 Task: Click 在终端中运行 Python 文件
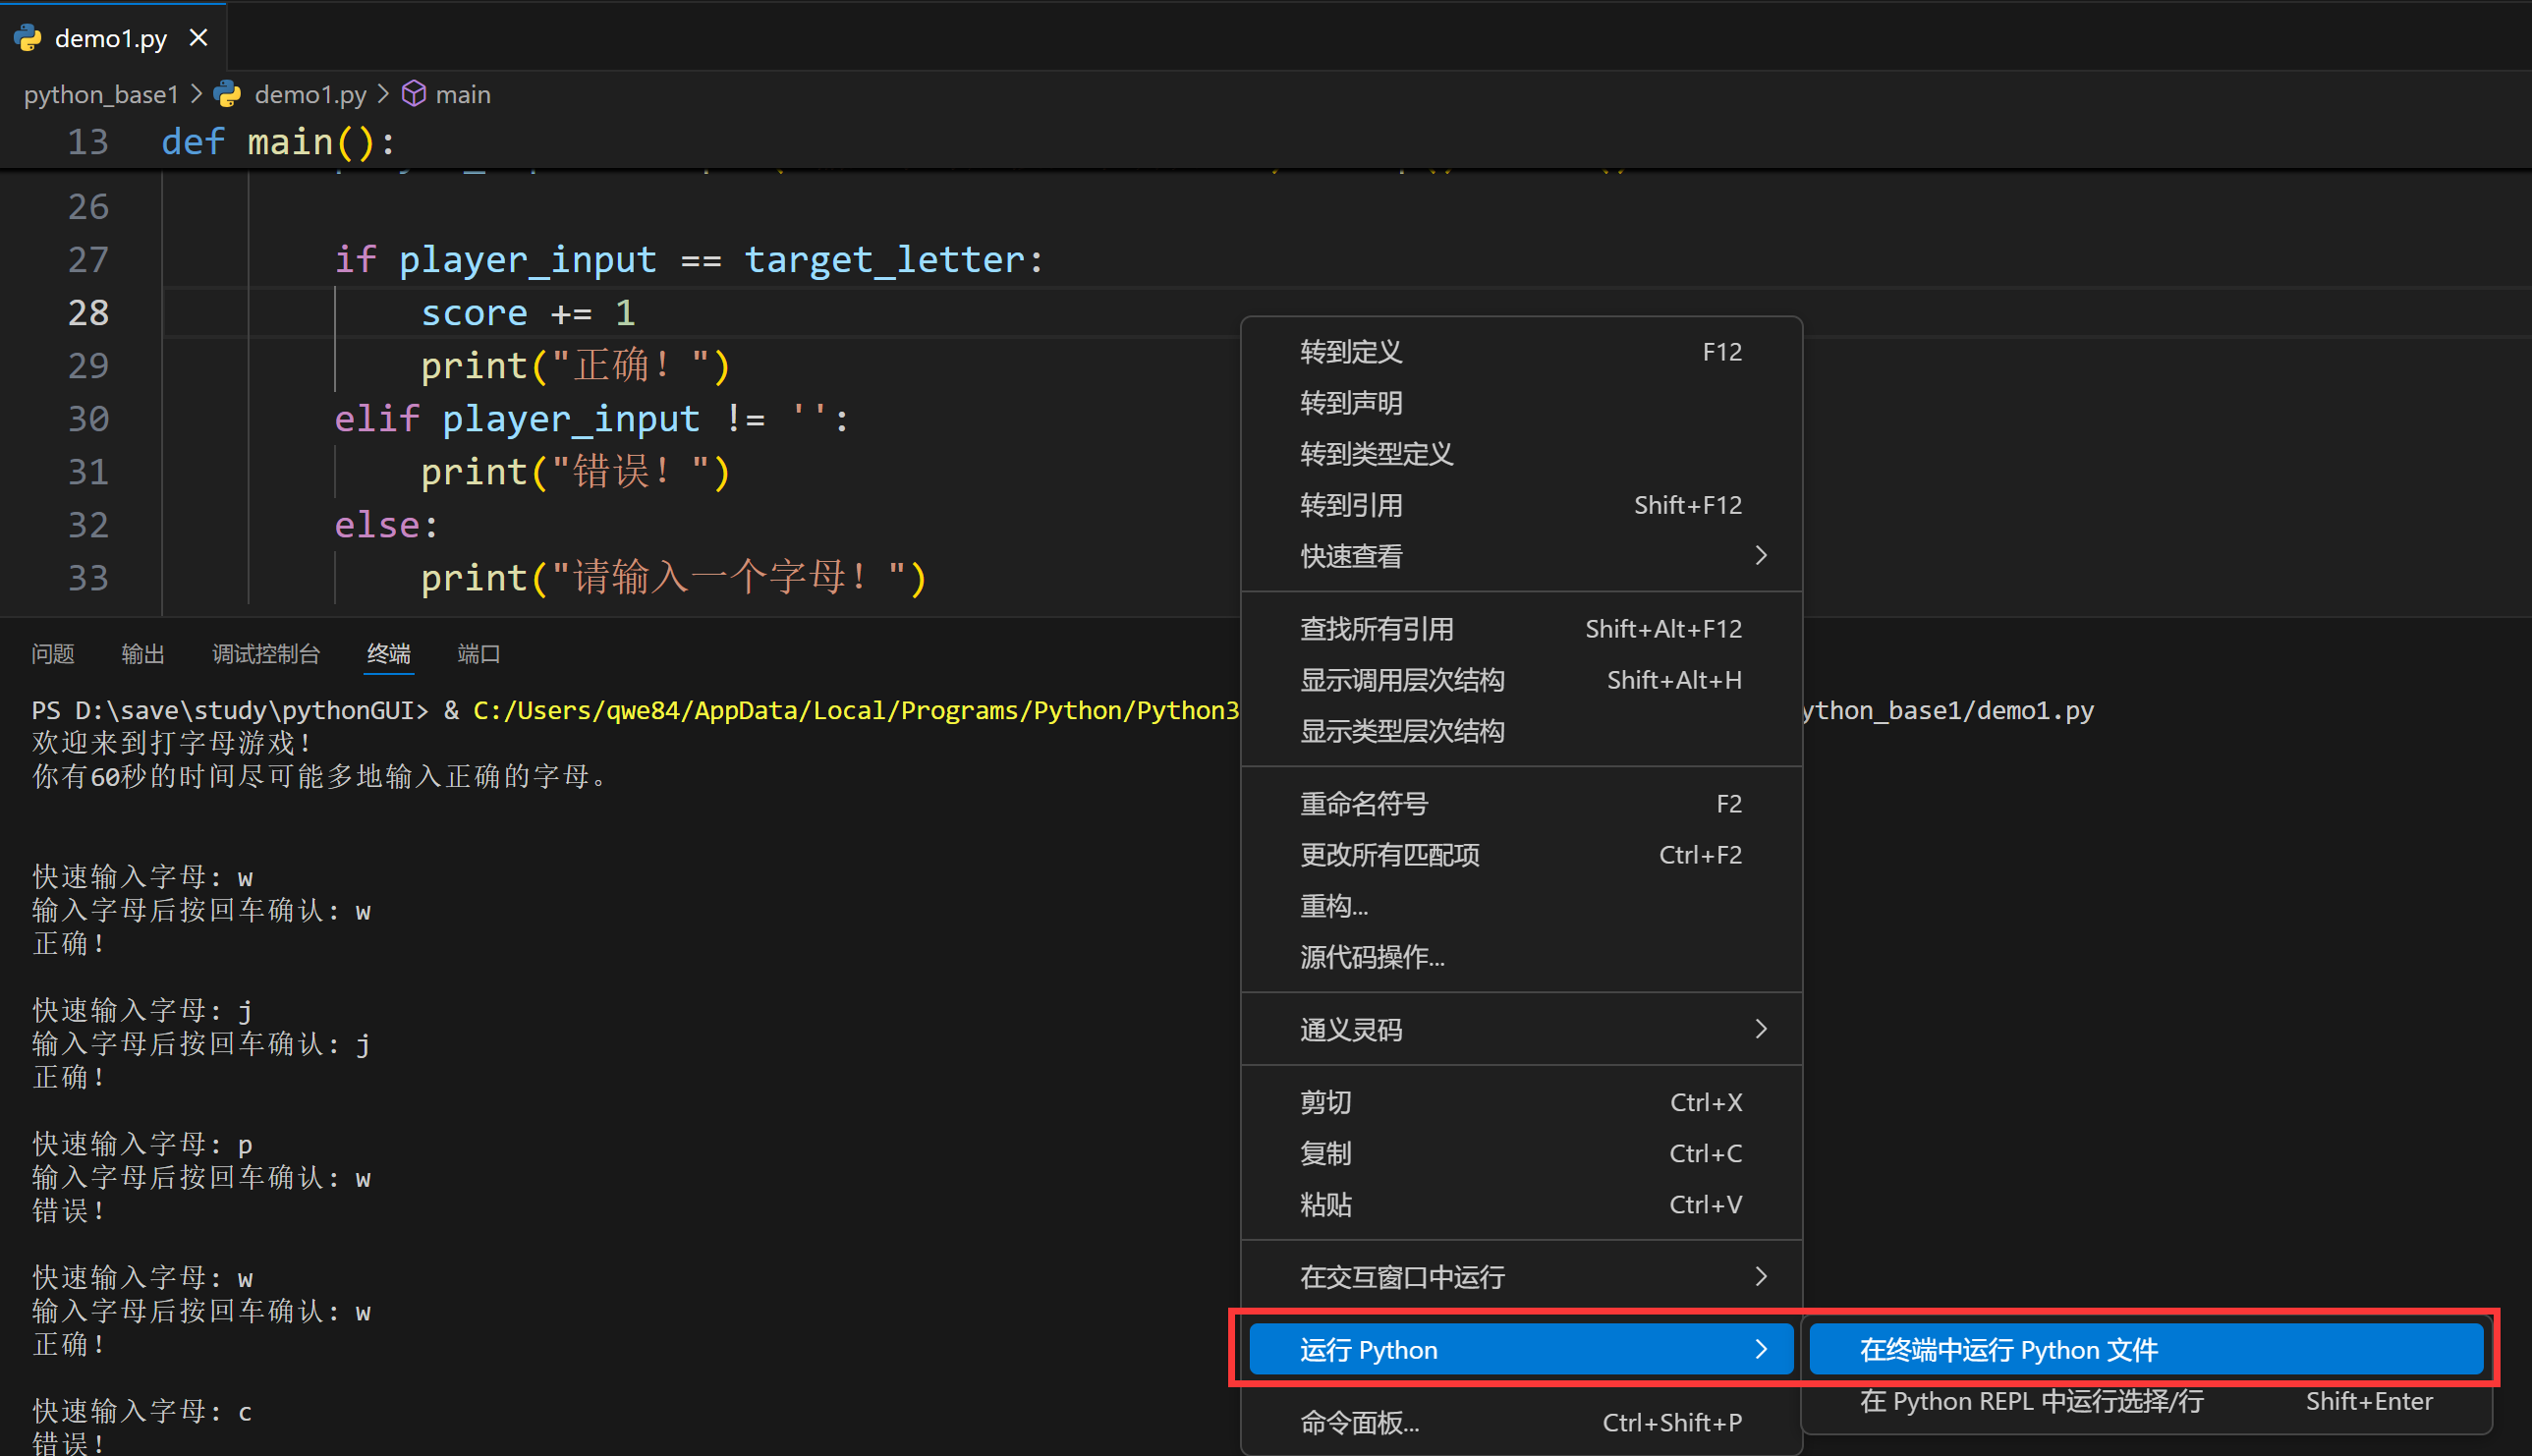[x=2007, y=1349]
